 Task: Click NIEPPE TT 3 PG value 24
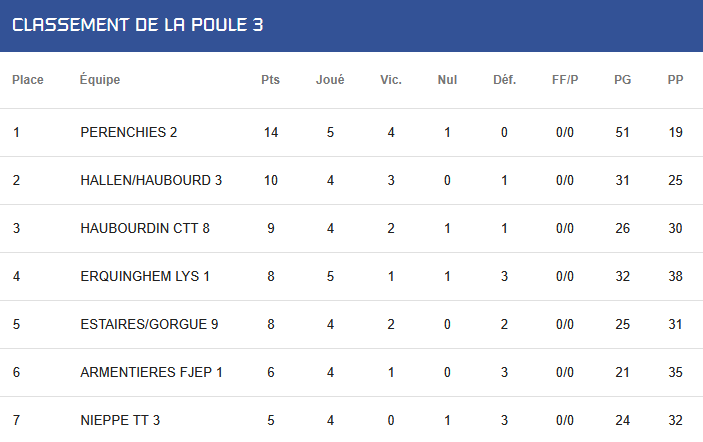(622, 420)
